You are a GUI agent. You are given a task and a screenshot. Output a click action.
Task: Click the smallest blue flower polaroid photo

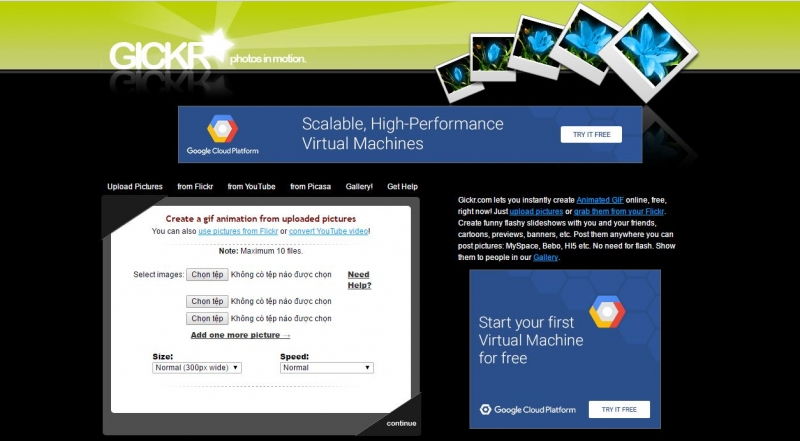coord(459,78)
